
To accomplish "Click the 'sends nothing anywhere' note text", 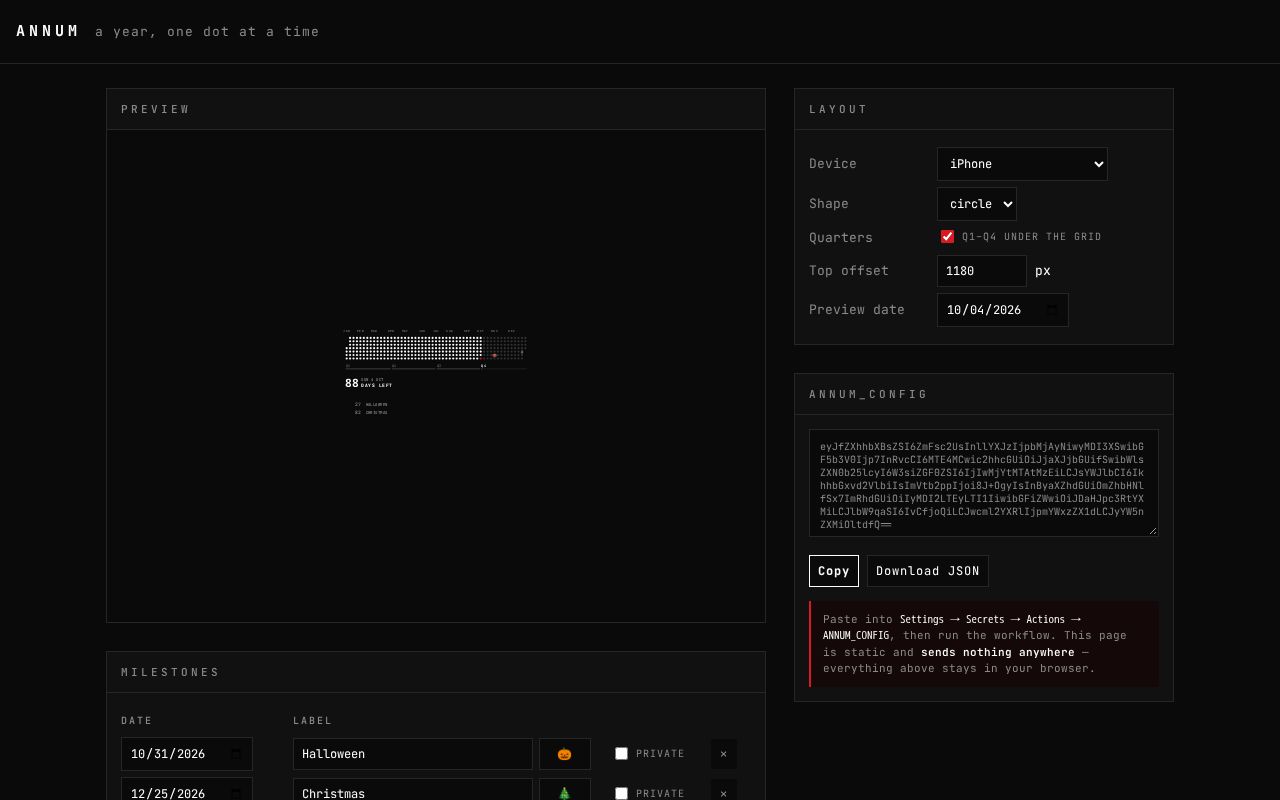I will (x=998, y=652).
